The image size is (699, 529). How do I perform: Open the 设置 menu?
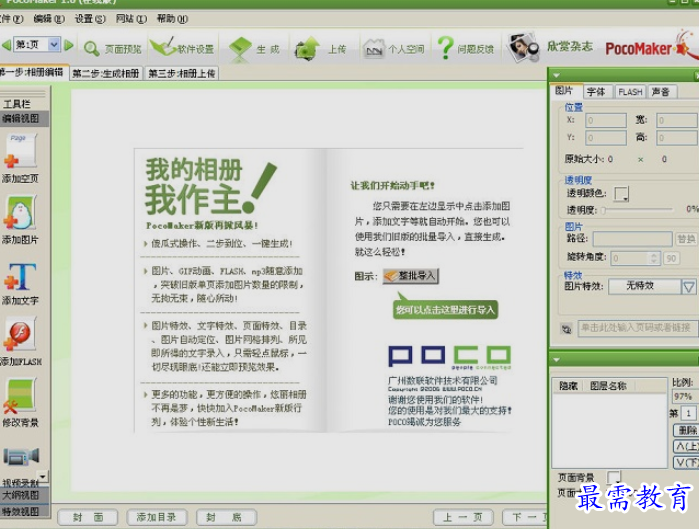coord(90,19)
